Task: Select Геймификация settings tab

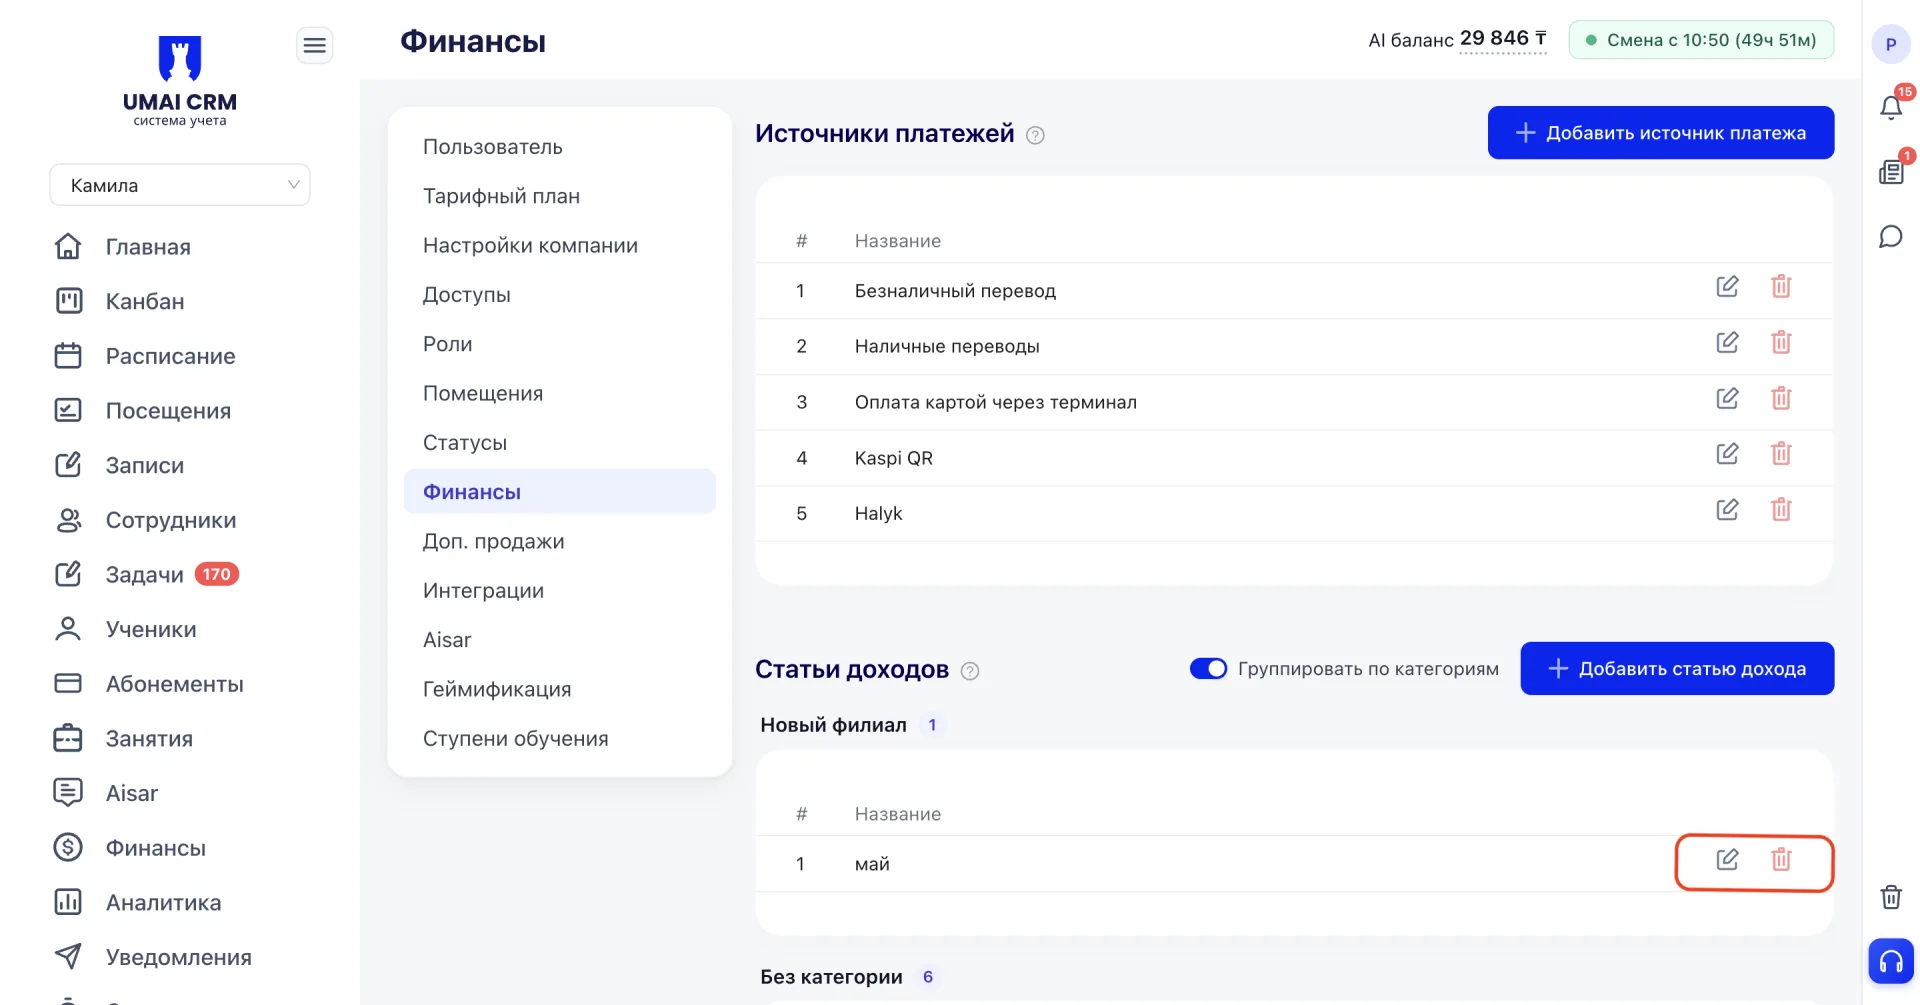Action: pos(497,689)
